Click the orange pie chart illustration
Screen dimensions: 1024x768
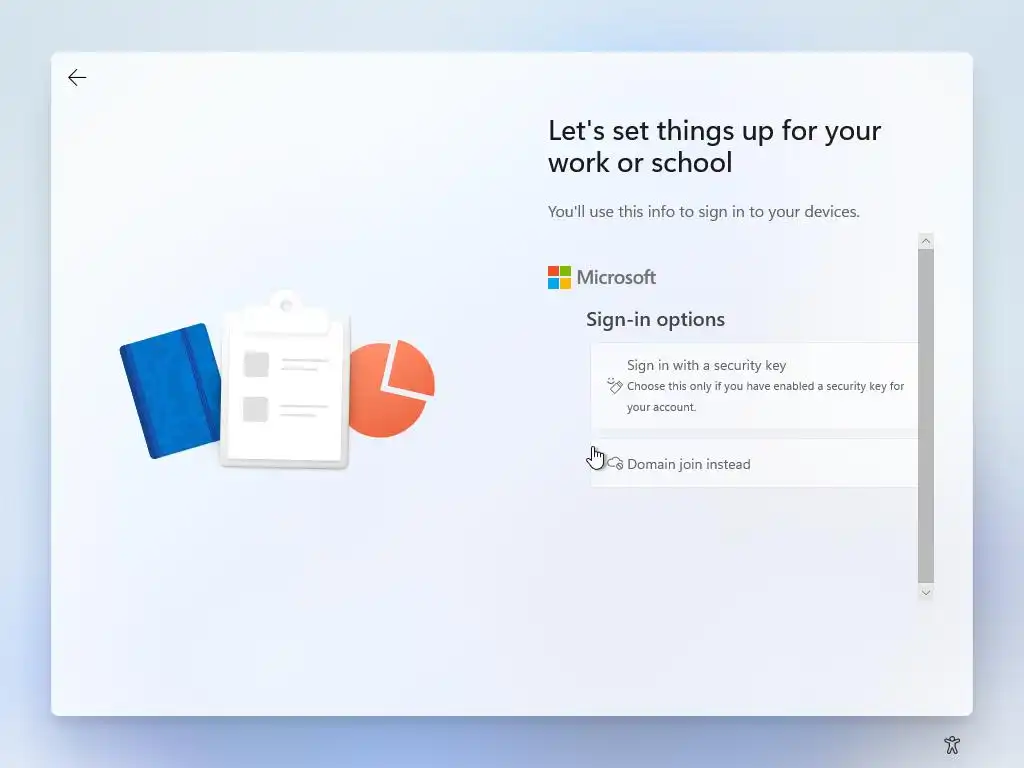(392, 389)
